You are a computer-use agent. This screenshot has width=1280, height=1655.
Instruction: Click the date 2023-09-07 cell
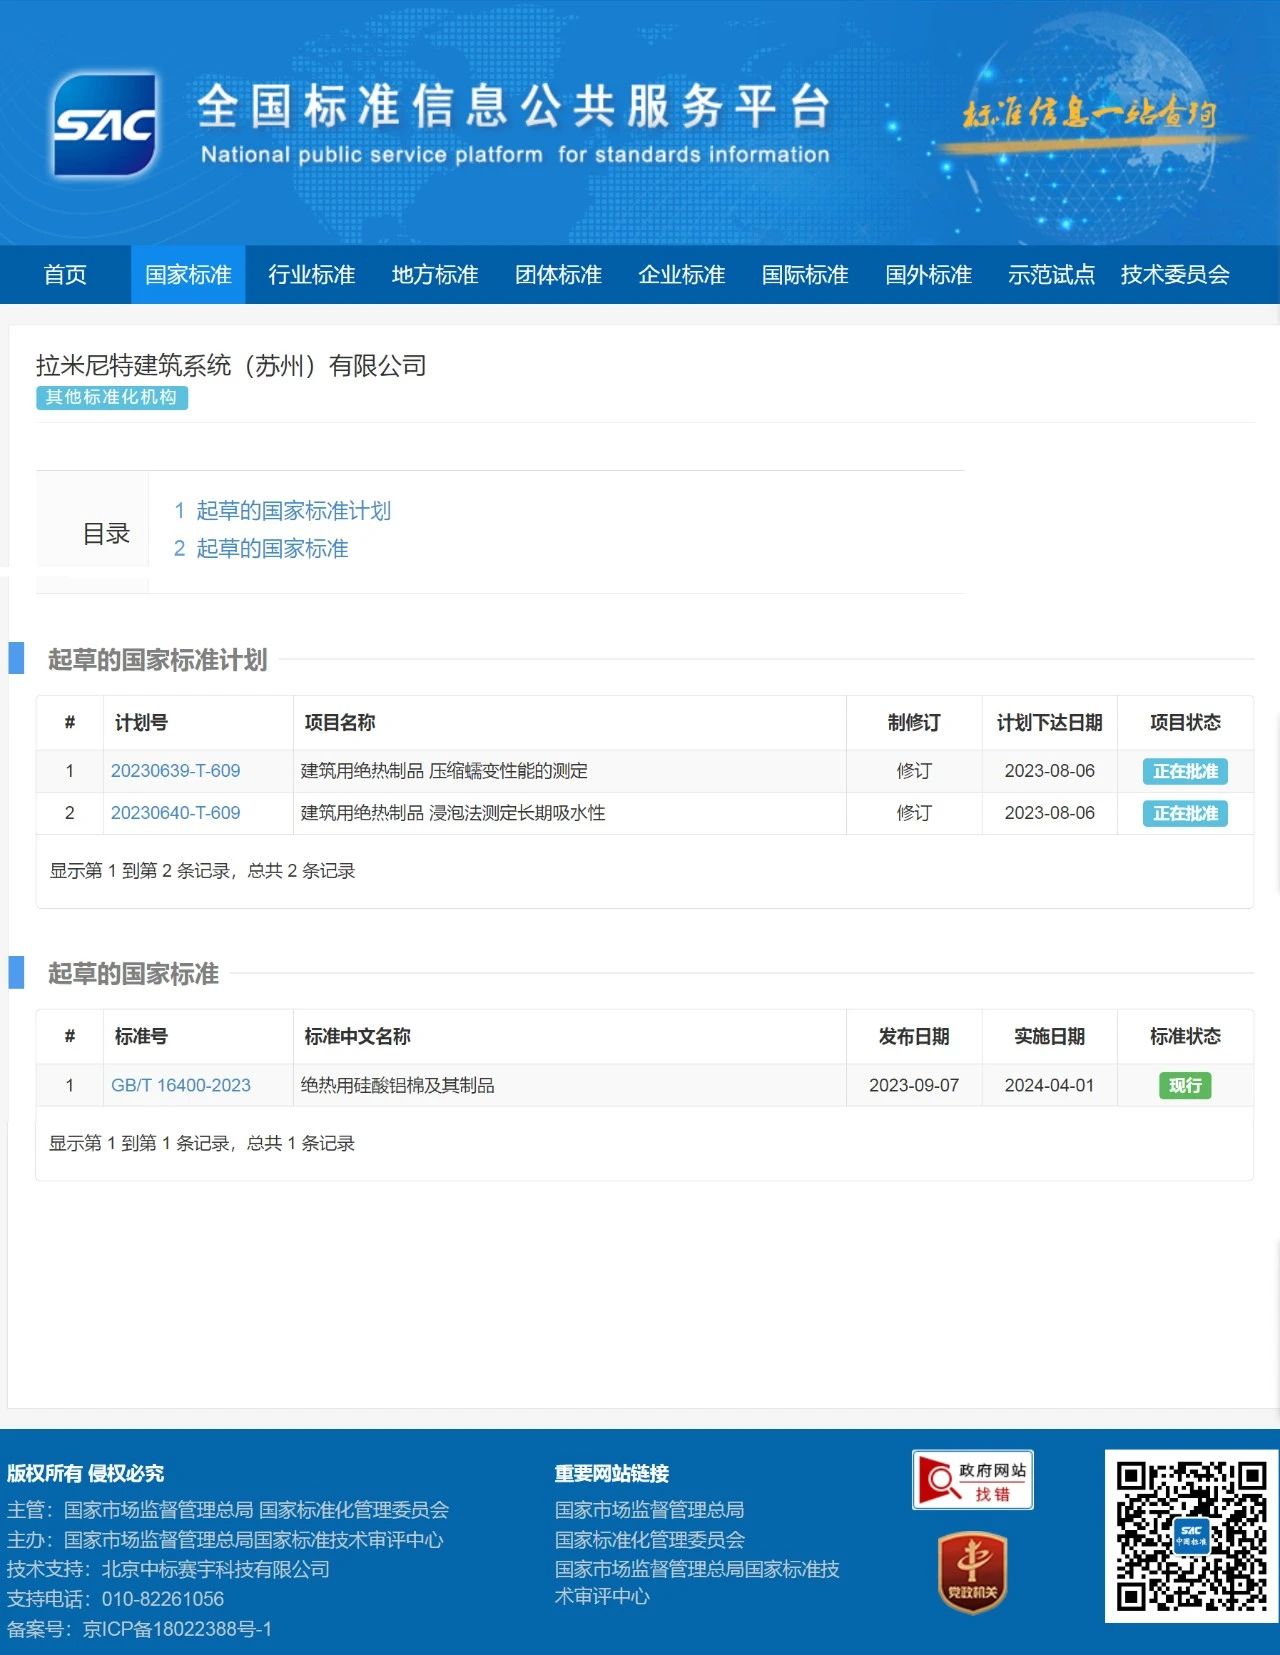914,1085
